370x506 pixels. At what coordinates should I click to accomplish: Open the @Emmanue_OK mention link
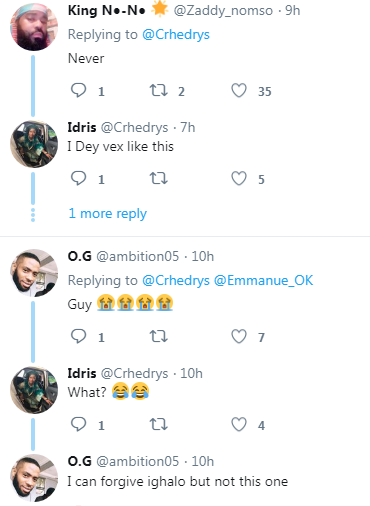coord(263,280)
